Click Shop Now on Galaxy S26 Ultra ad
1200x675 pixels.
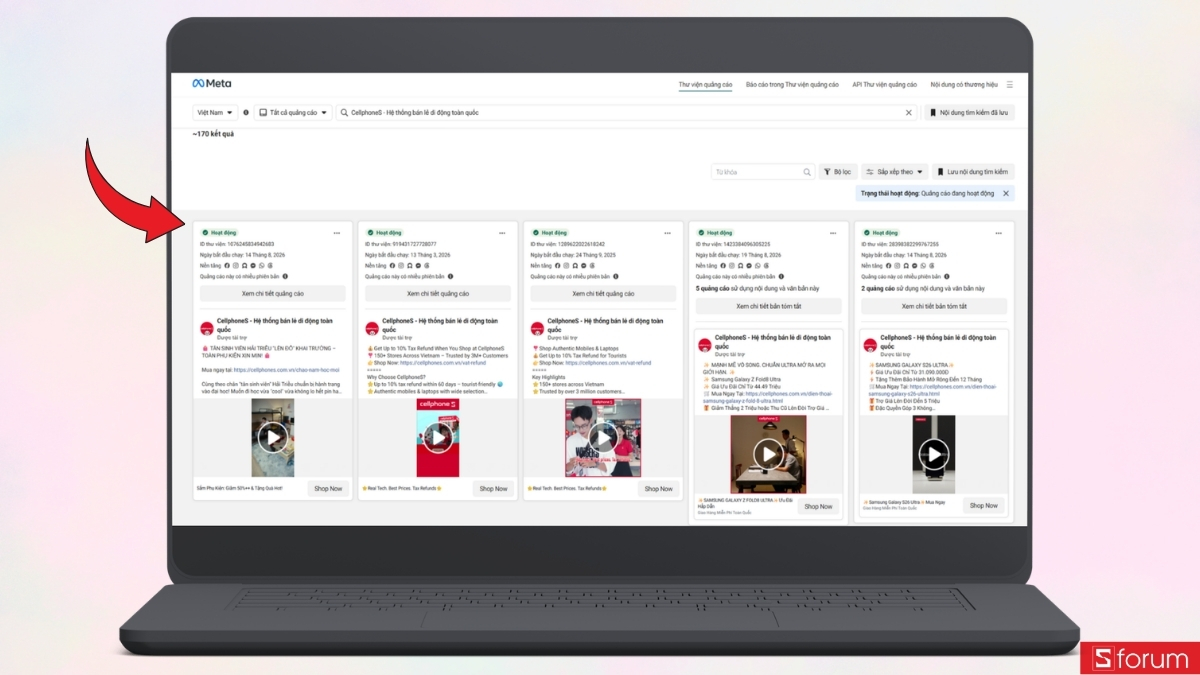[x=984, y=506]
